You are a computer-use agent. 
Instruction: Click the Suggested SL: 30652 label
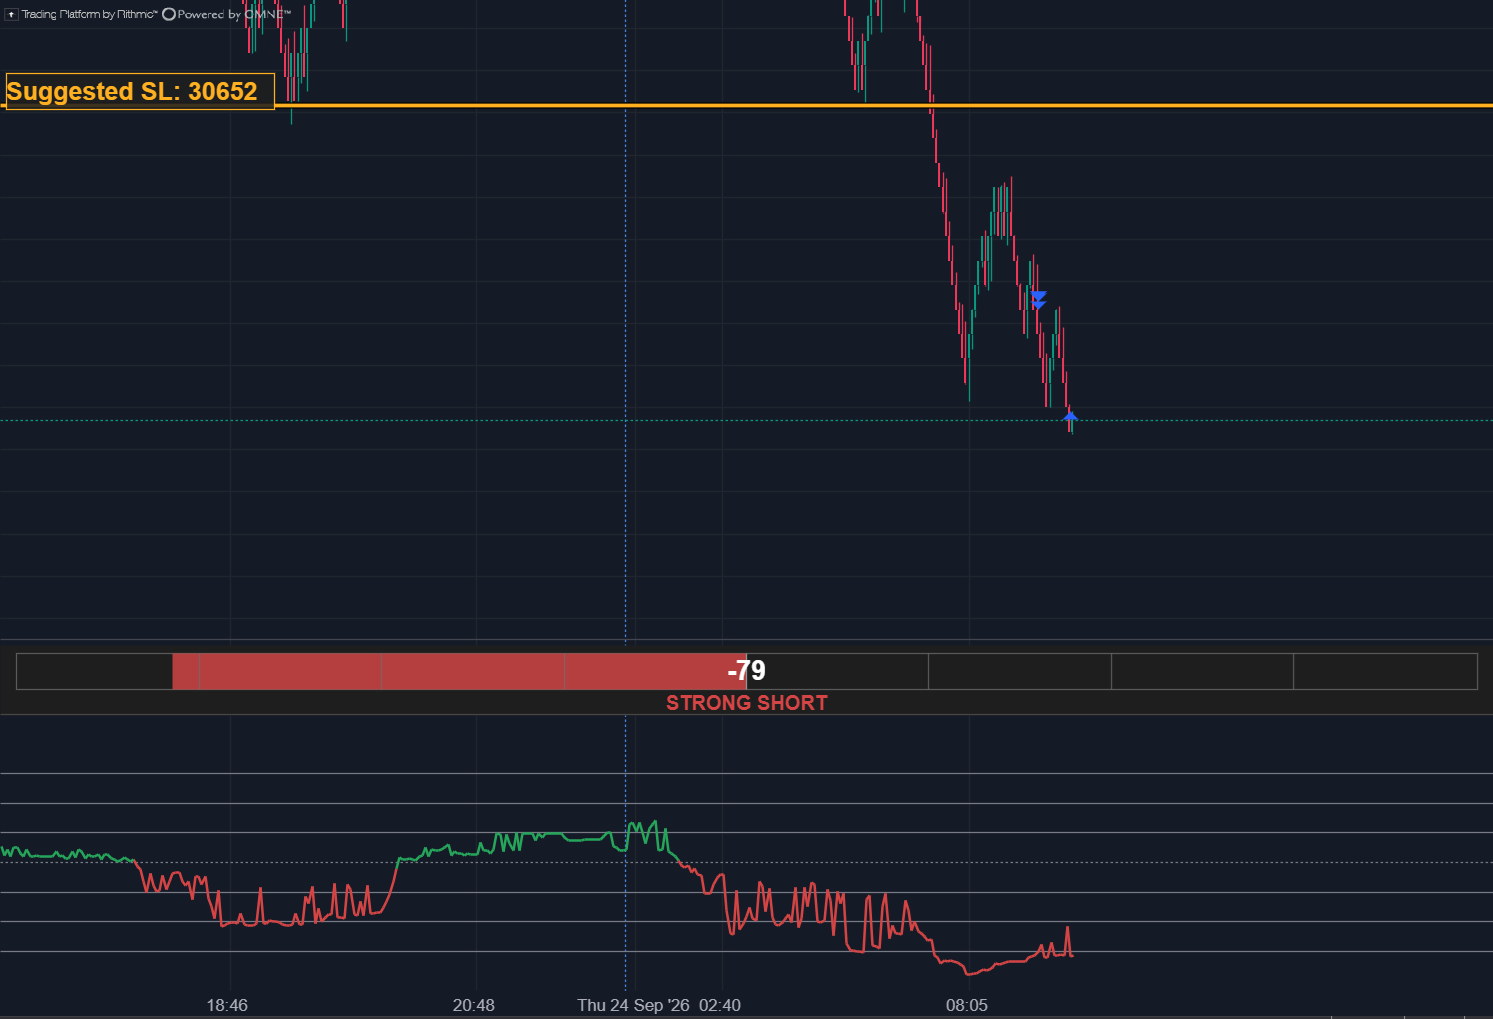pyautogui.click(x=139, y=91)
